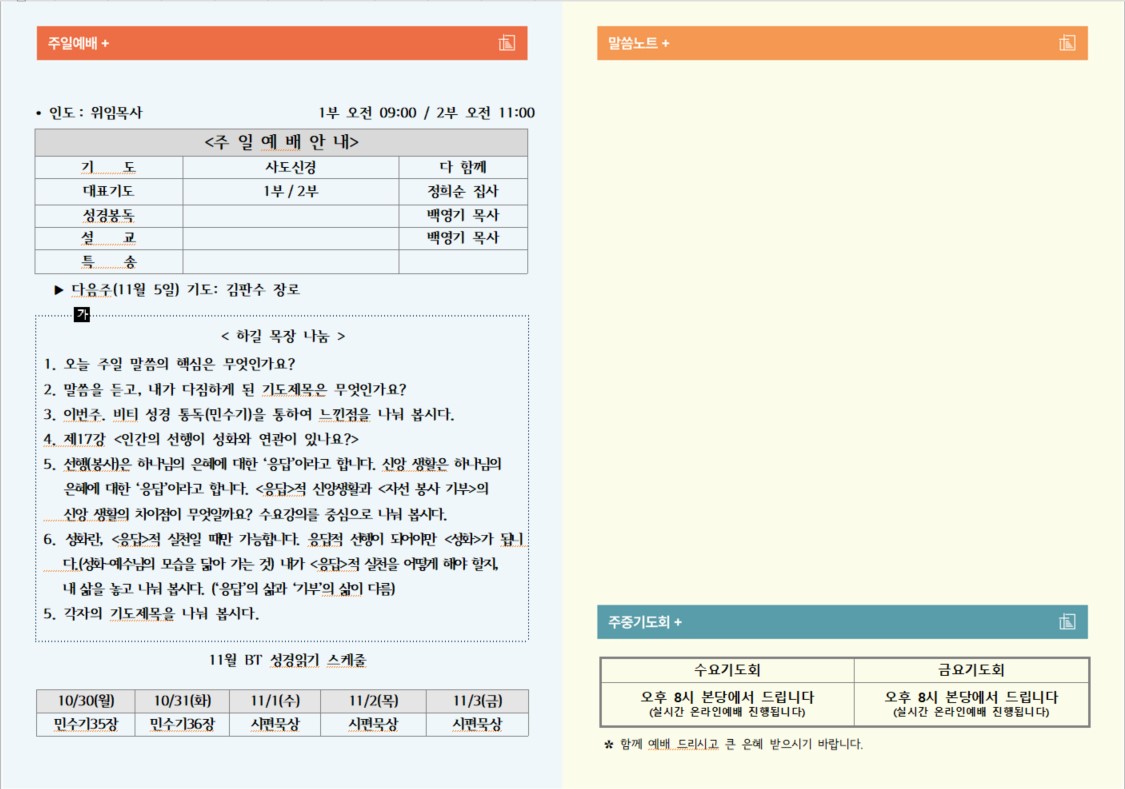Click the black 가 marker above the text box
This screenshot has height=789, width=1125.
[83, 315]
